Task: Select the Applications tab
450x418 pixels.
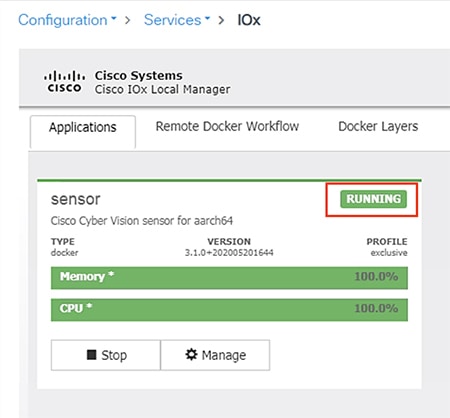Action: point(83,131)
